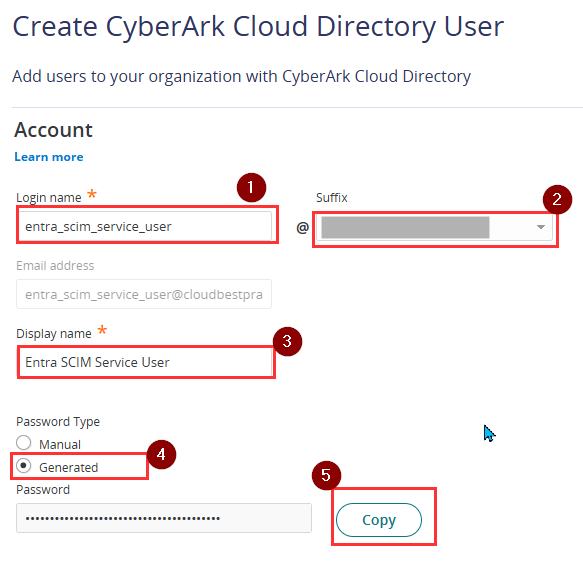Image resolution: width=583 pixels, height=580 pixels.
Task: Click the Password Type label
Action: tap(58, 422)
